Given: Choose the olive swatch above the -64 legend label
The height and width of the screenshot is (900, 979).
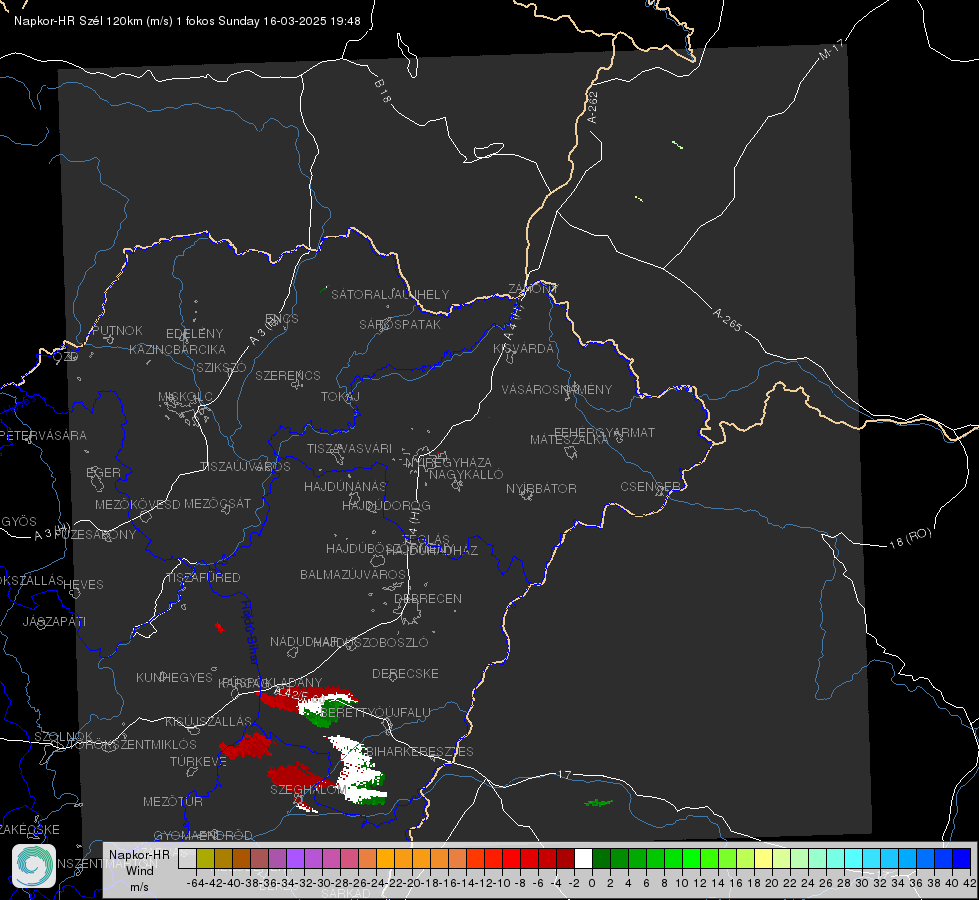Looking at the screenshot, I should pyautogui.click(x=205, y=858).
